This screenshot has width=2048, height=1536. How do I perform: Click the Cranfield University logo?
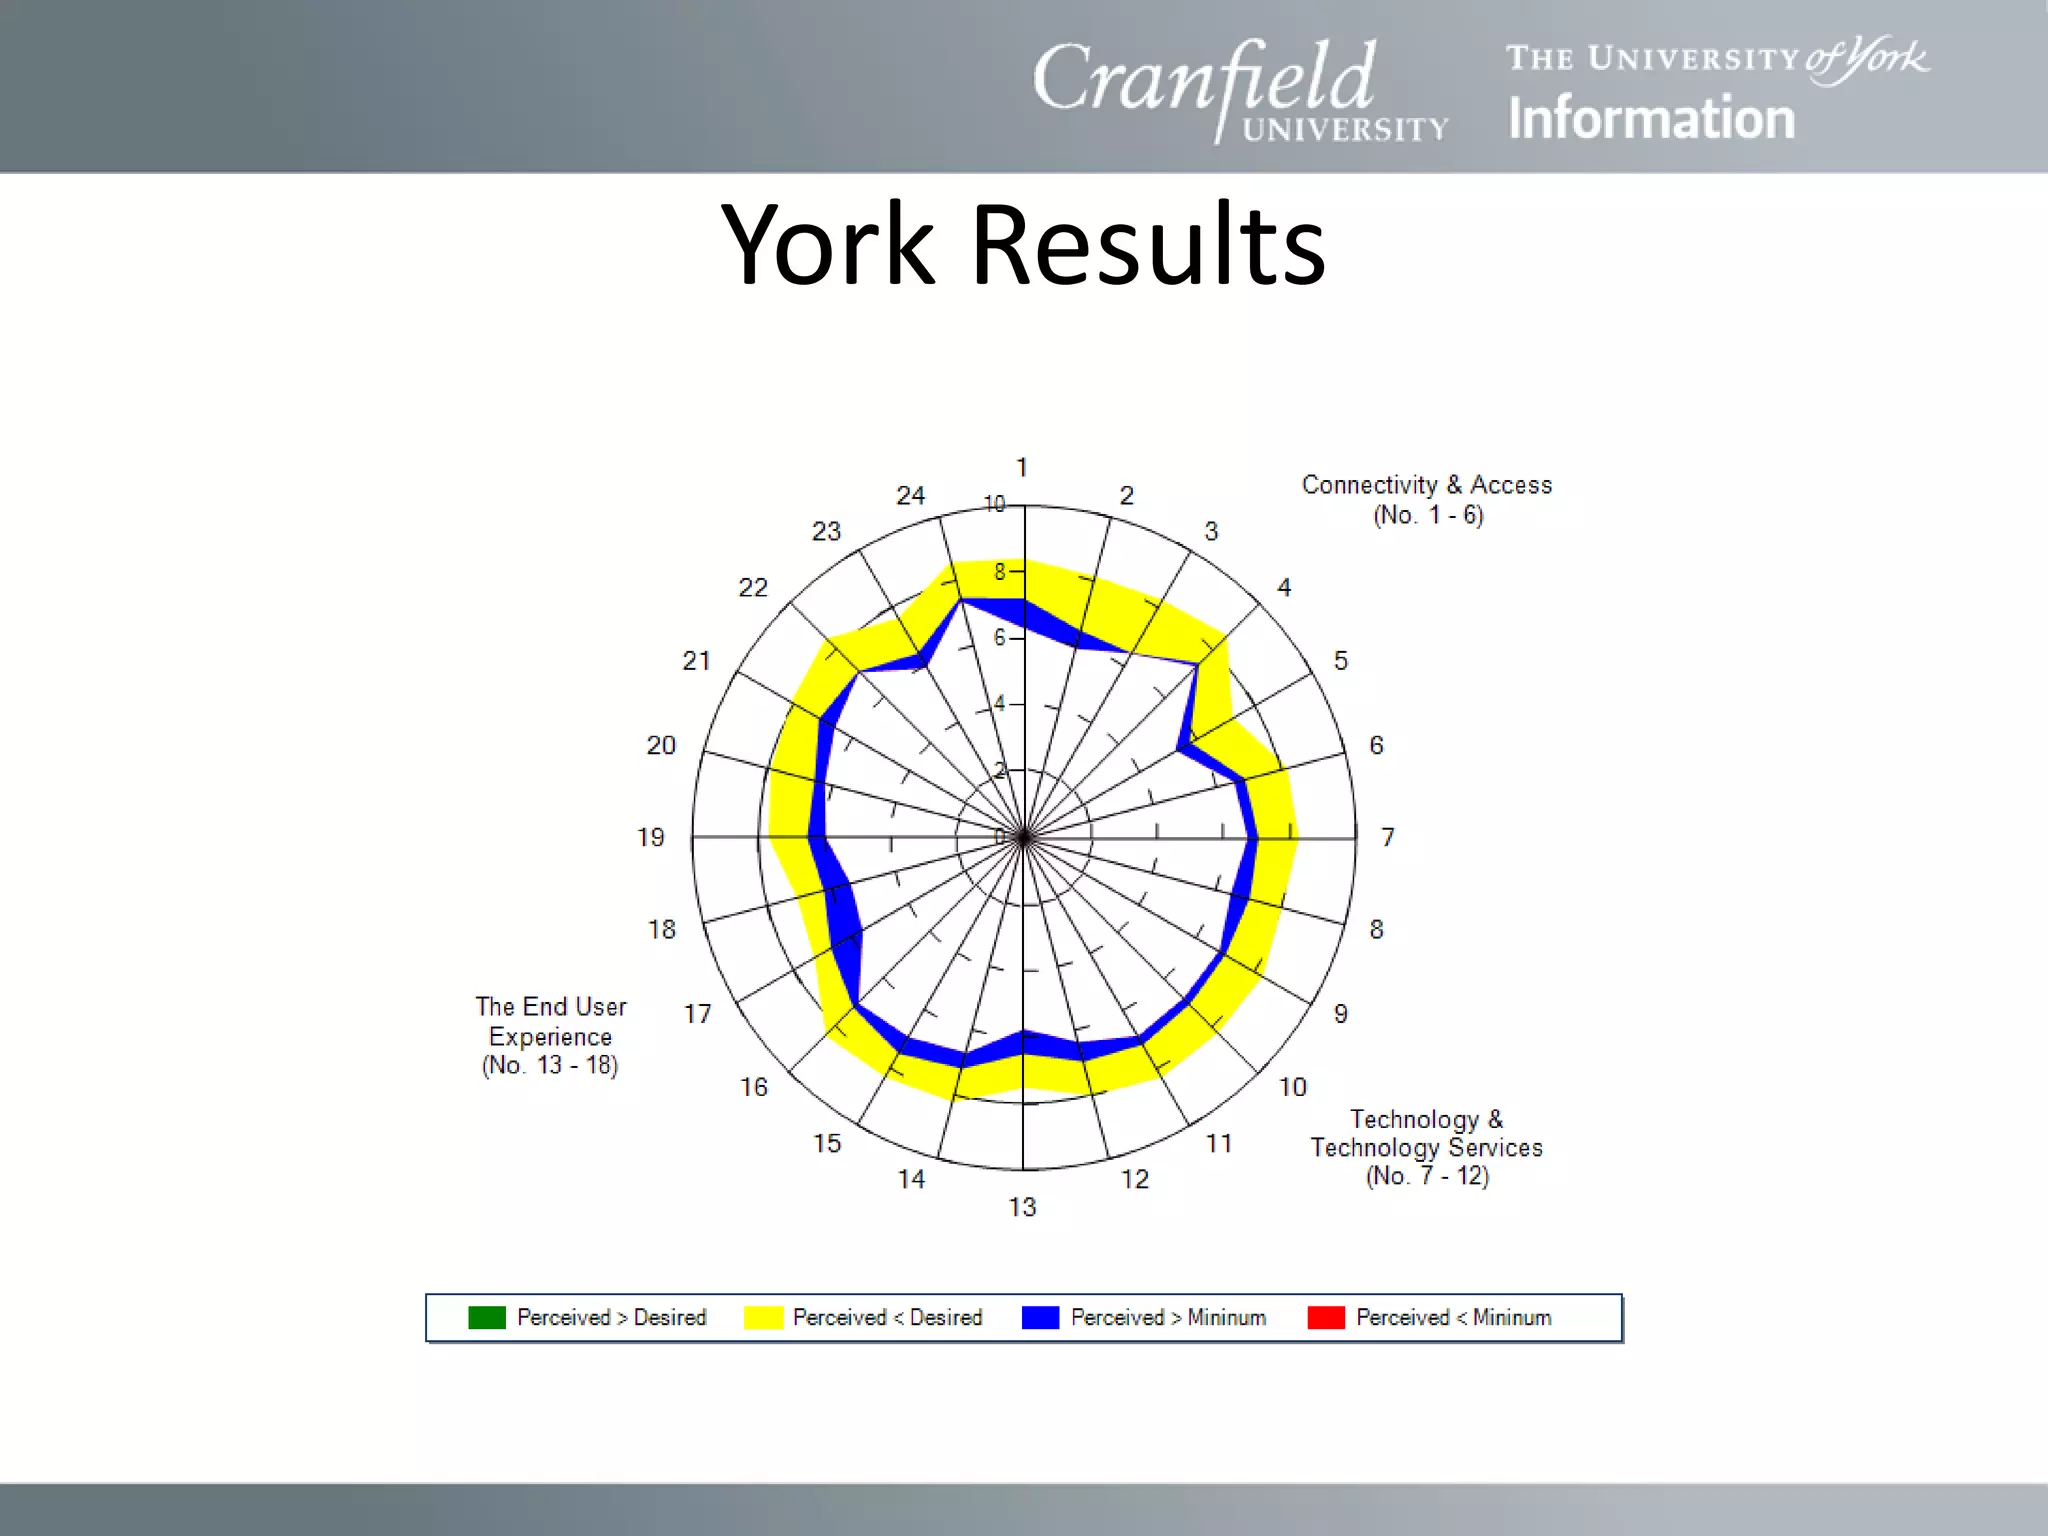[1240, 90]
